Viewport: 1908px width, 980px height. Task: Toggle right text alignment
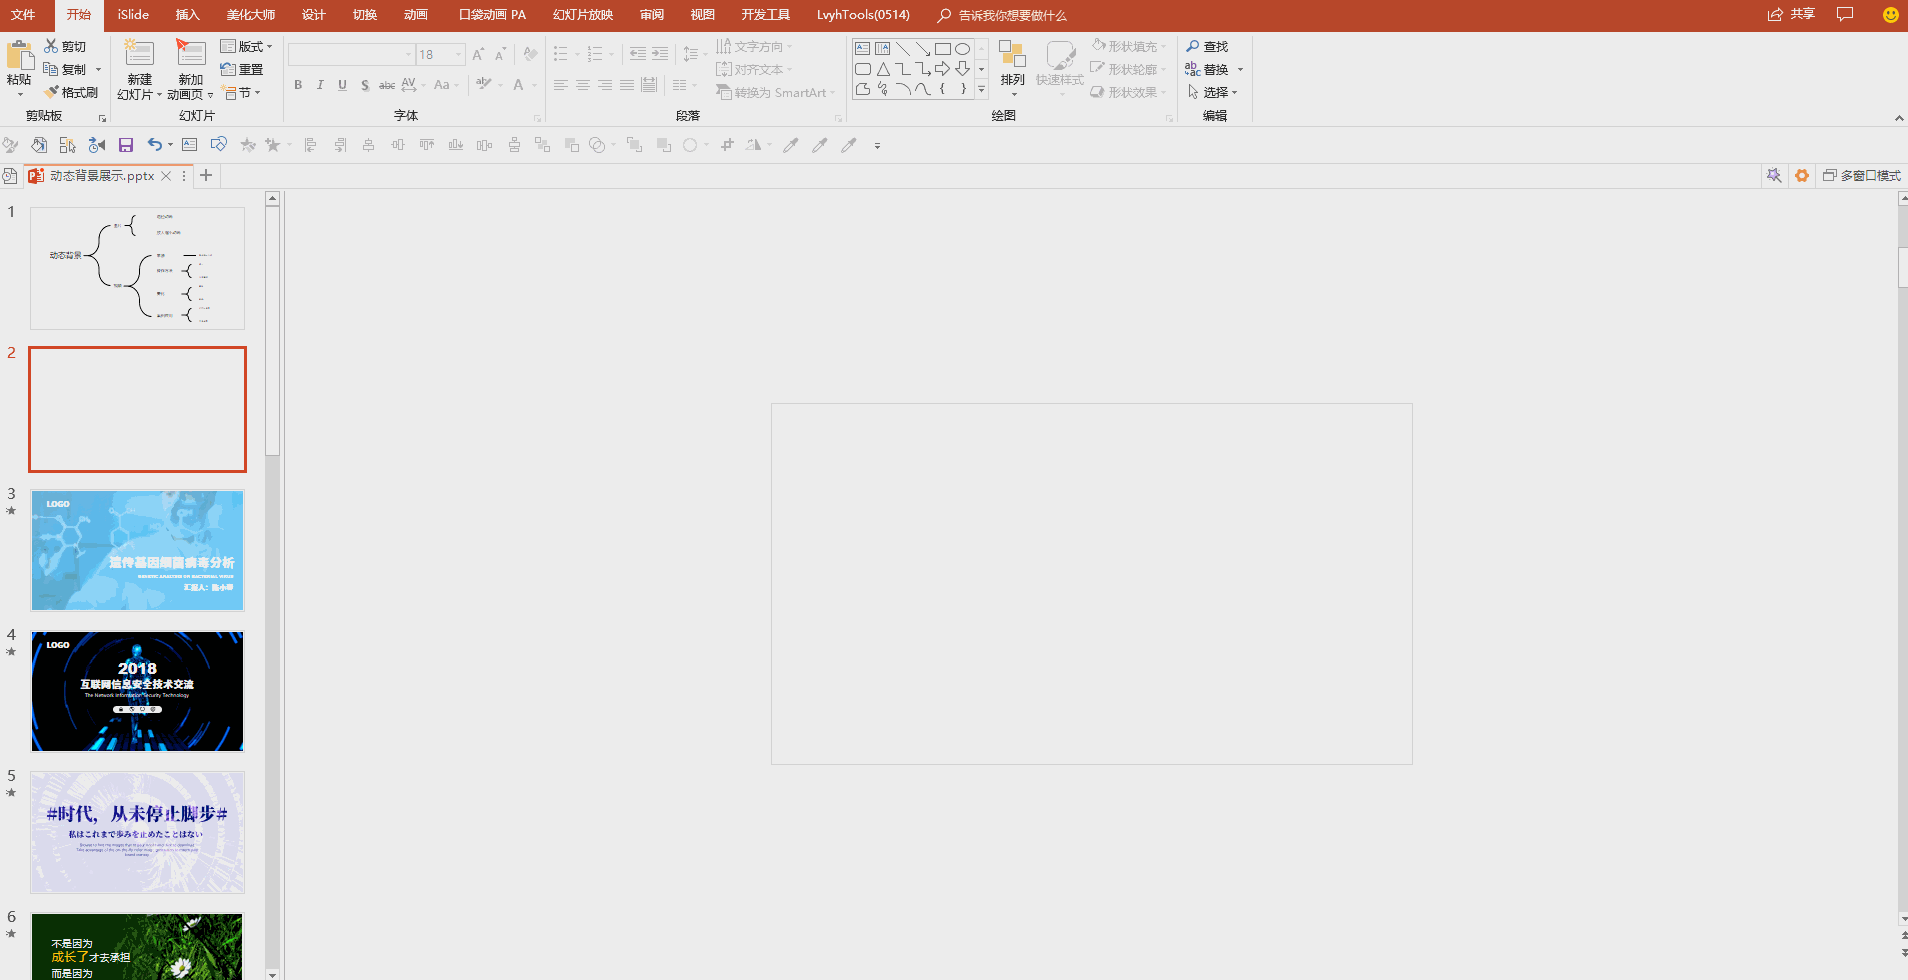point(605,85)
